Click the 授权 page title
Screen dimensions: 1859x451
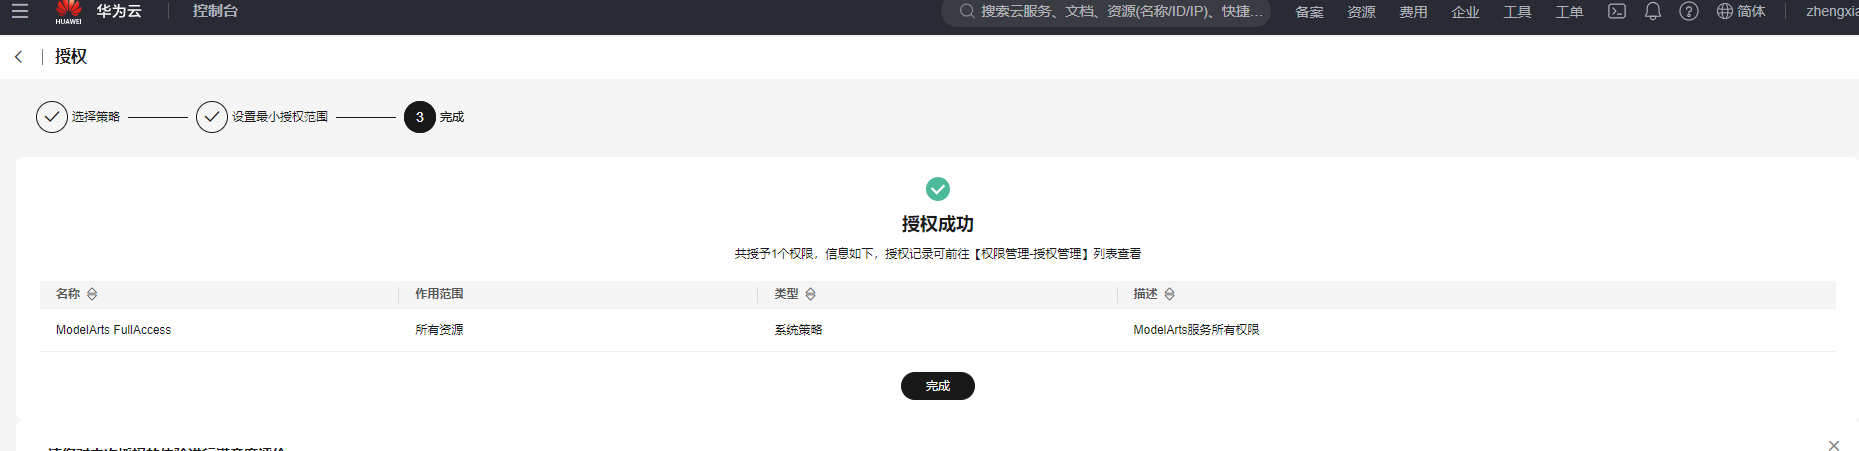[71, 57]
